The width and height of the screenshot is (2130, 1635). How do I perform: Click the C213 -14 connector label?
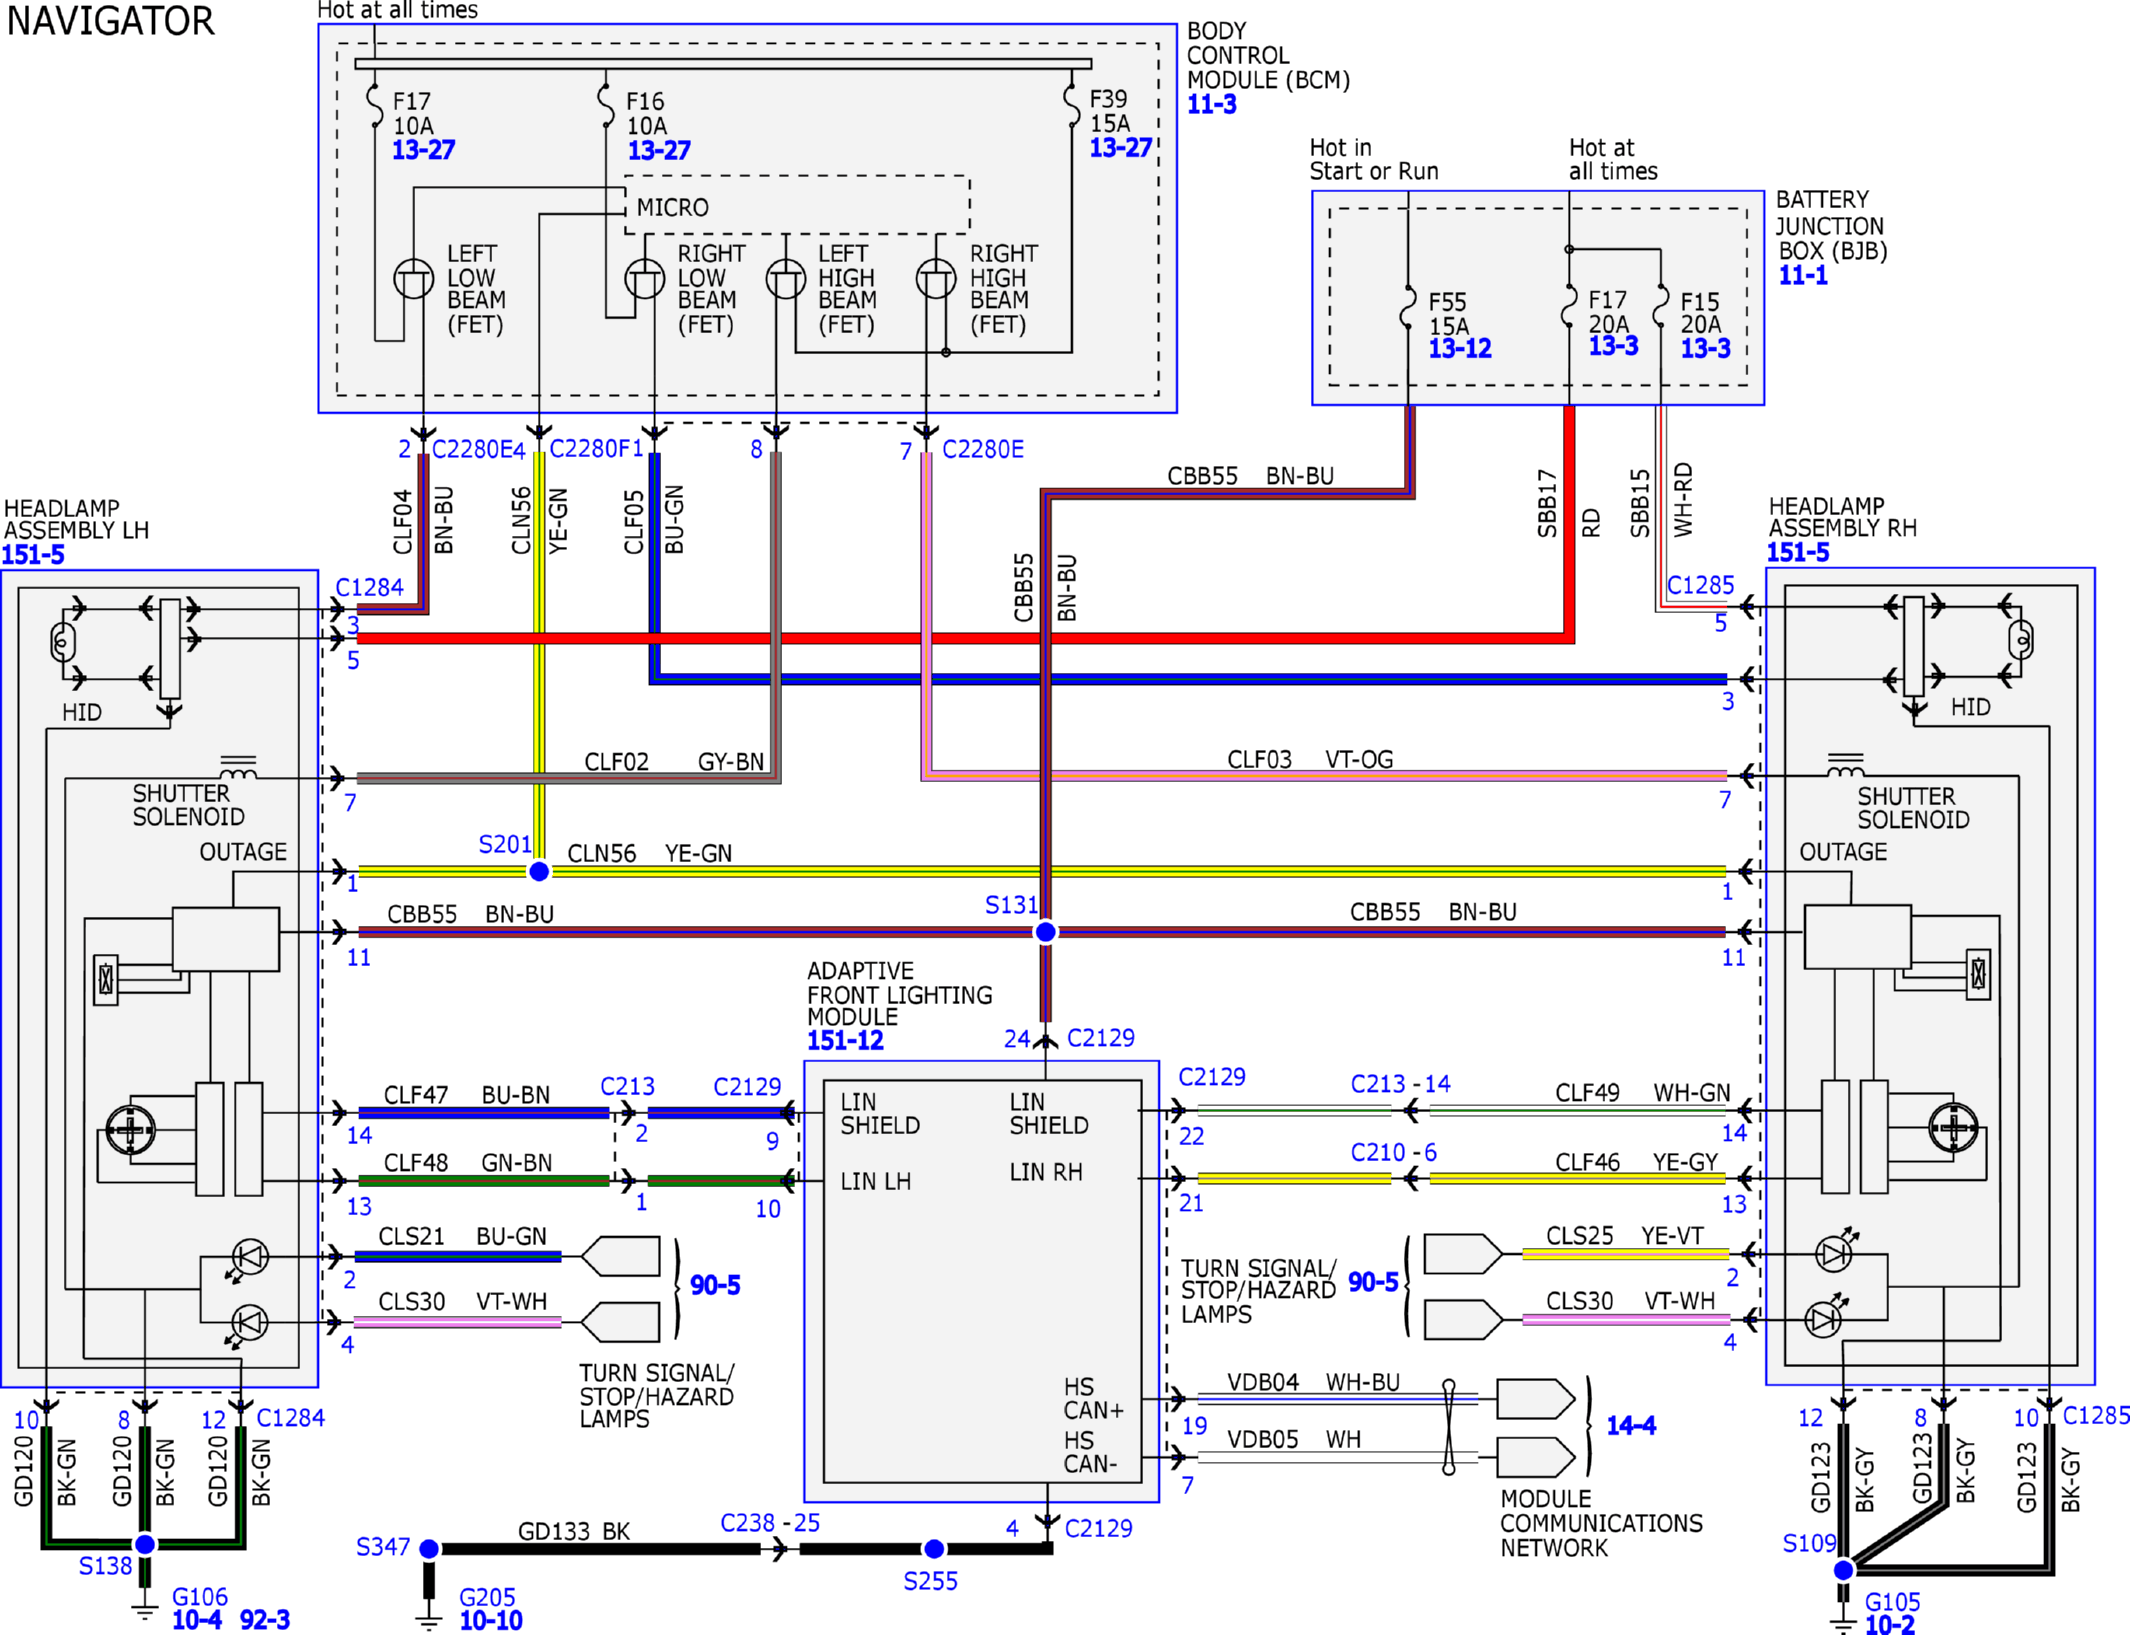tap(1401, 1084)
